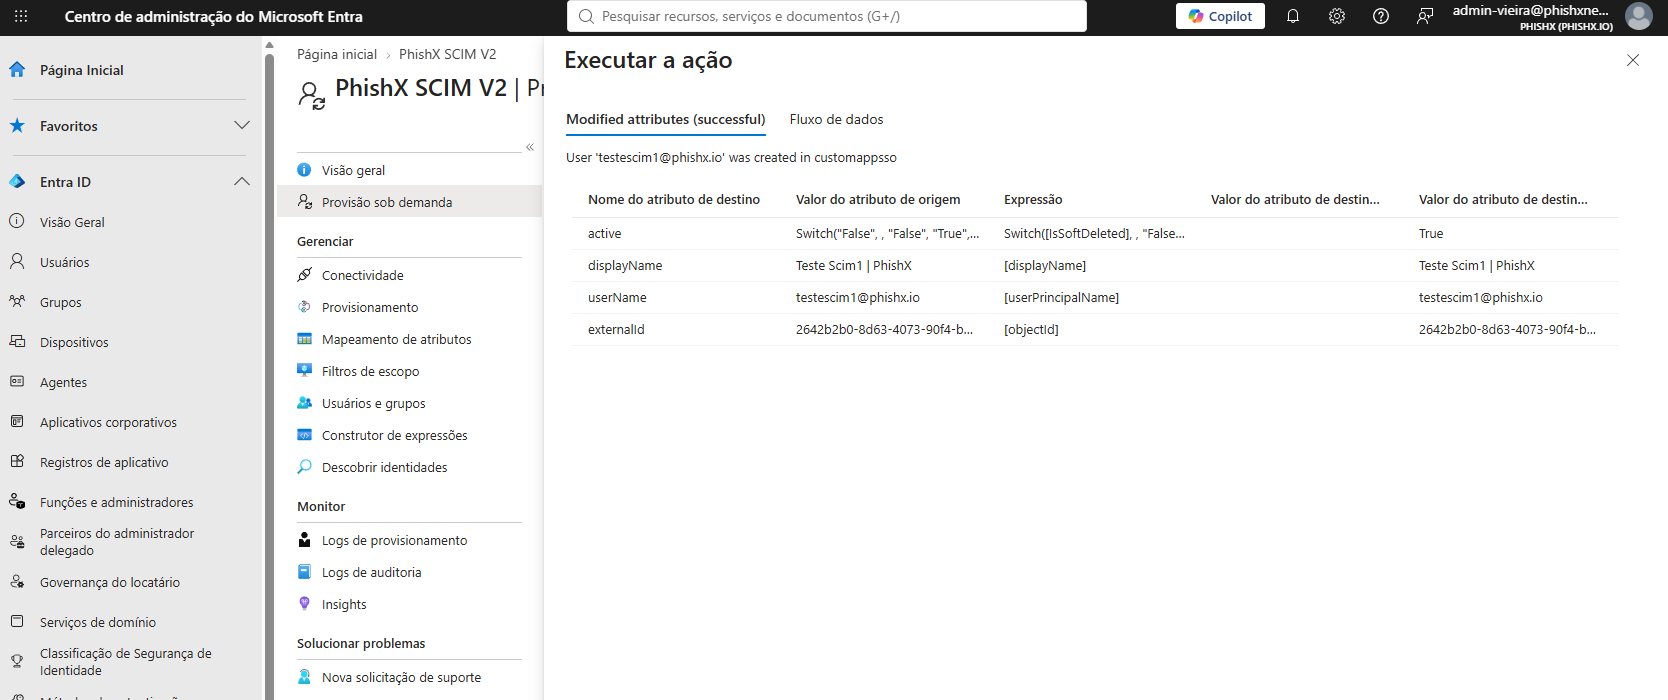The width and height of the screenshot is (1668, 700).
Task: Sort by Nome do atributo de destino
Action: pyautogui.click(x=674, y=199)
